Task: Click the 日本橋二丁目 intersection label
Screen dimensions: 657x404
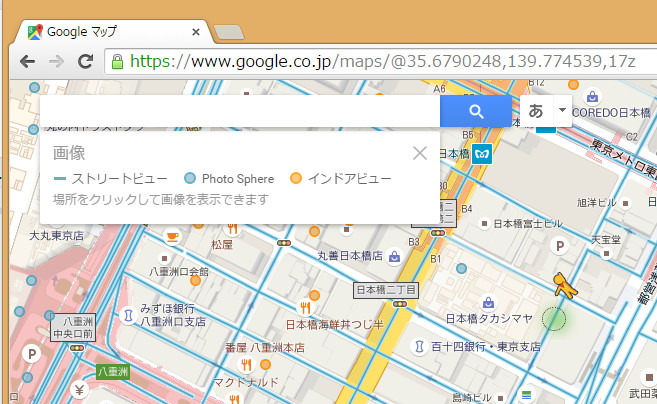Action: pos(385,290)
